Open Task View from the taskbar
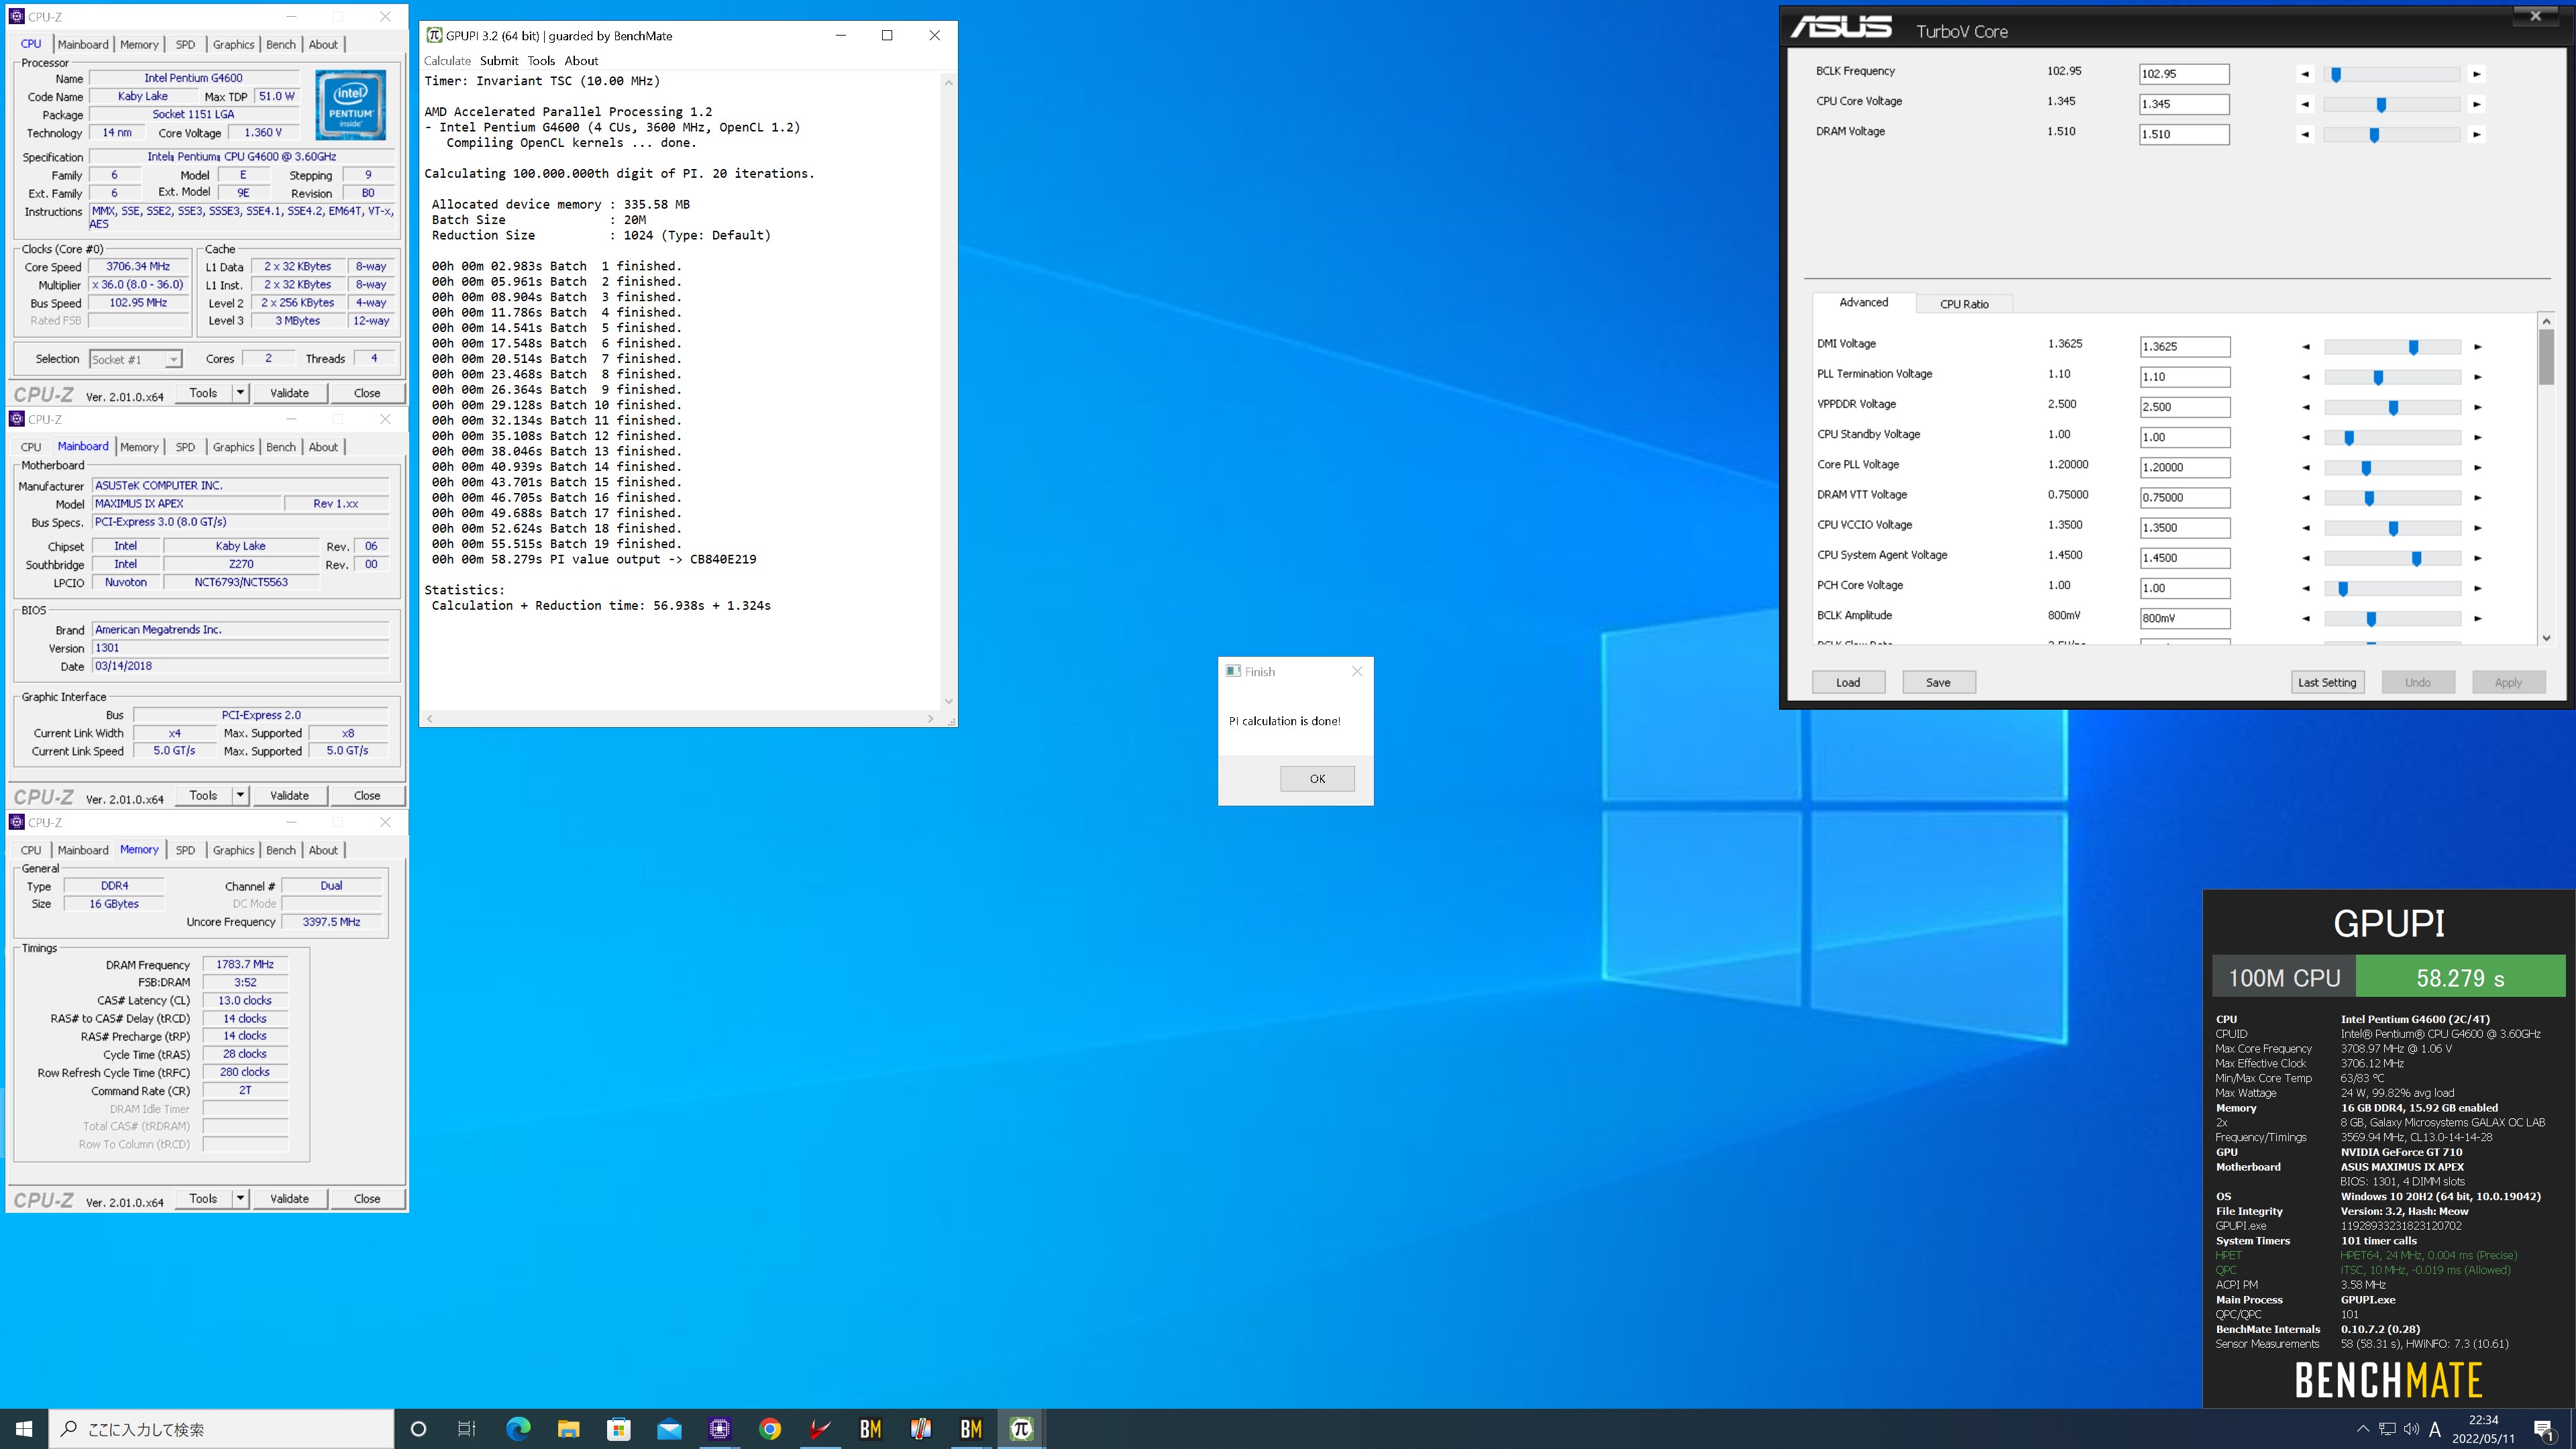Image resolution: width=2576 pixels, height=1449 pixels. [467, 1429]
